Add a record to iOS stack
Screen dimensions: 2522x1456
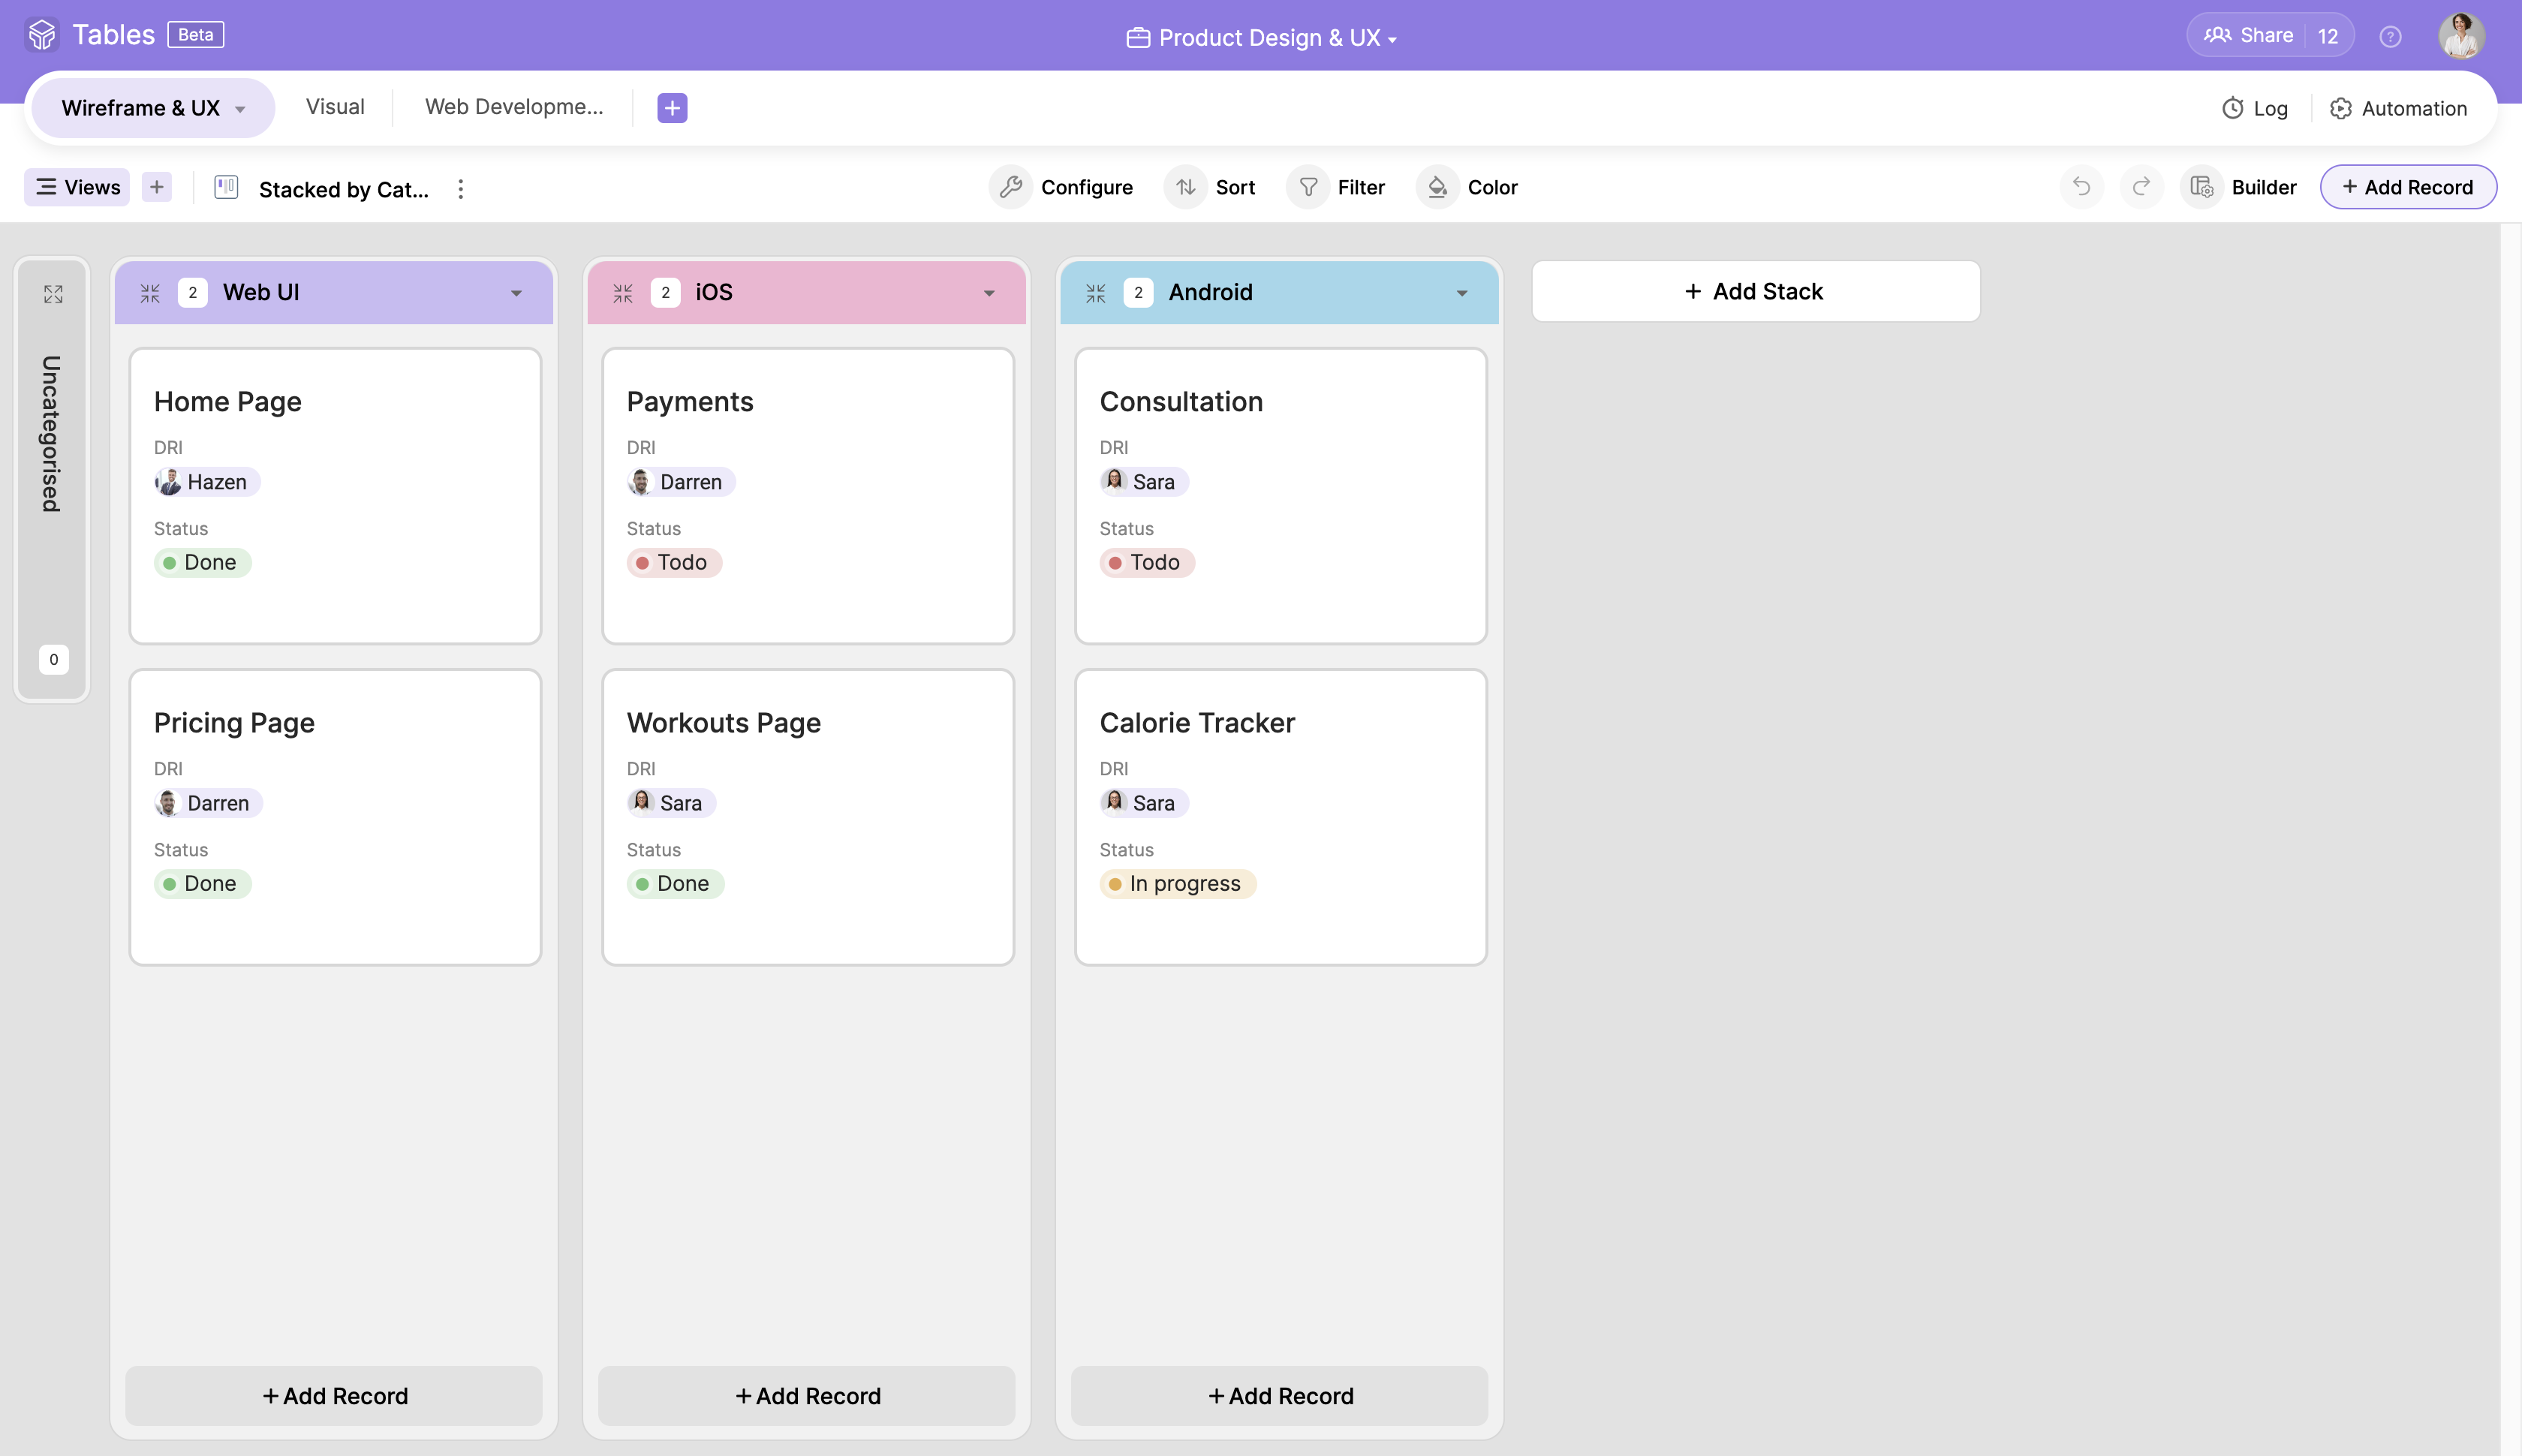(x=807, y=1396)
